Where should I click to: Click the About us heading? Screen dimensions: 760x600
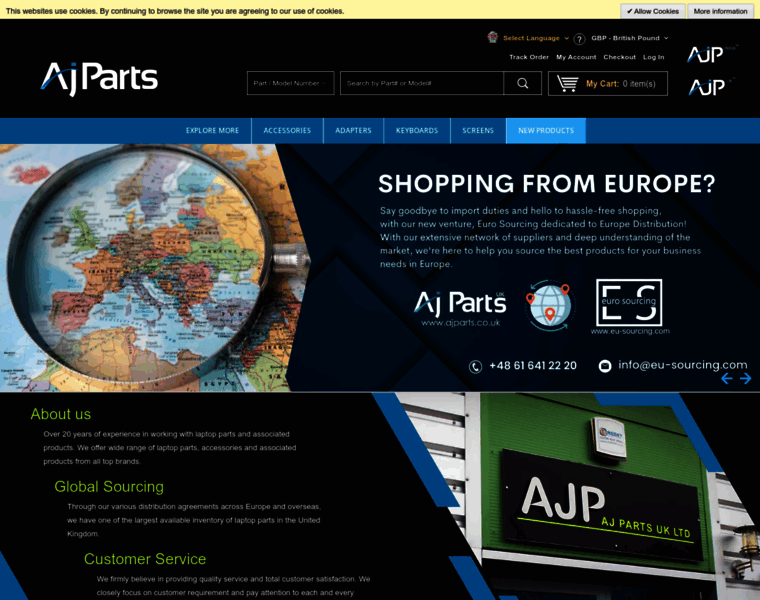[x=61, y=414]
